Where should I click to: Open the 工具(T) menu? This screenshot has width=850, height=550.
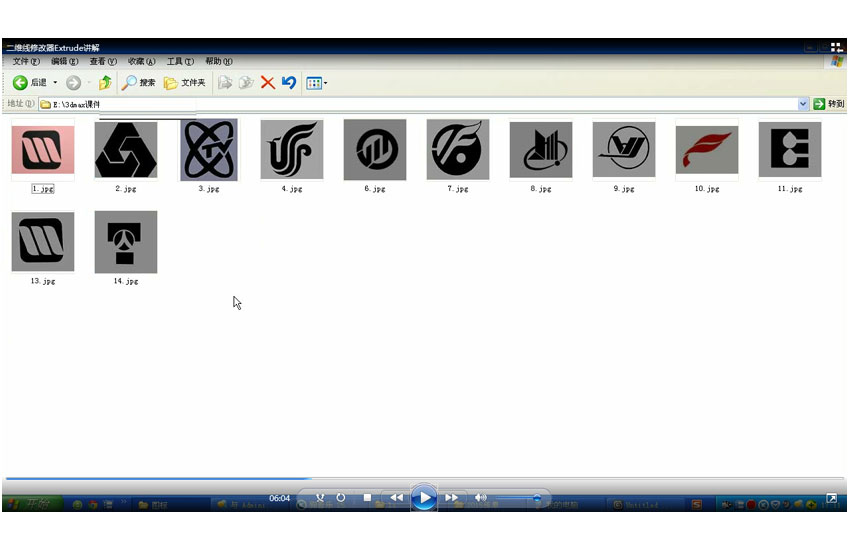[x=180, y=61]
